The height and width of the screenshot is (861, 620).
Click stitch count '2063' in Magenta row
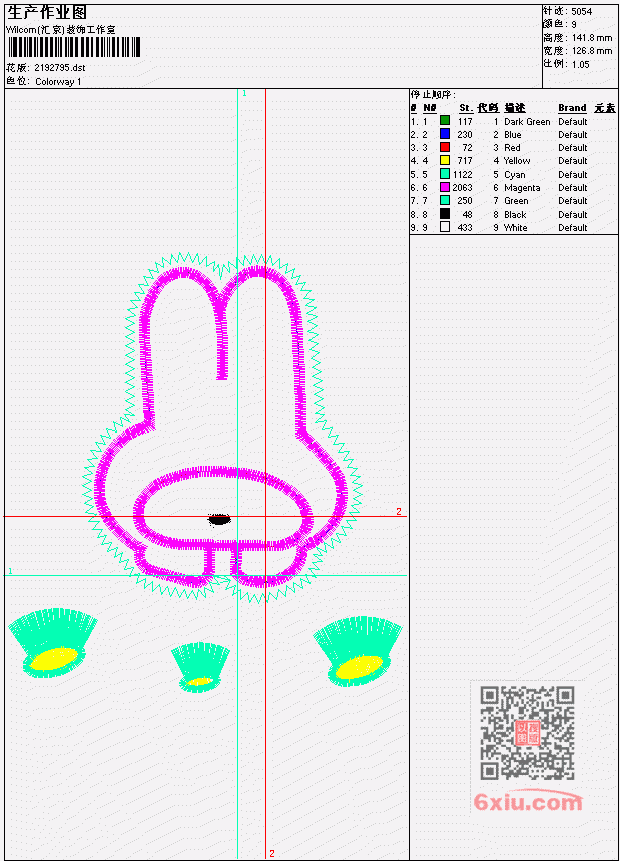462,188
